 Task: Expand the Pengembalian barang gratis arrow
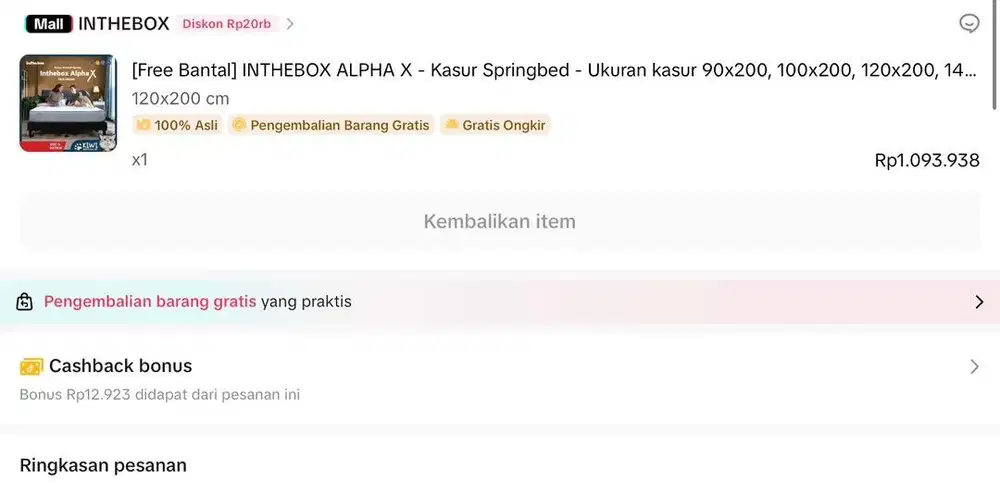978,301
